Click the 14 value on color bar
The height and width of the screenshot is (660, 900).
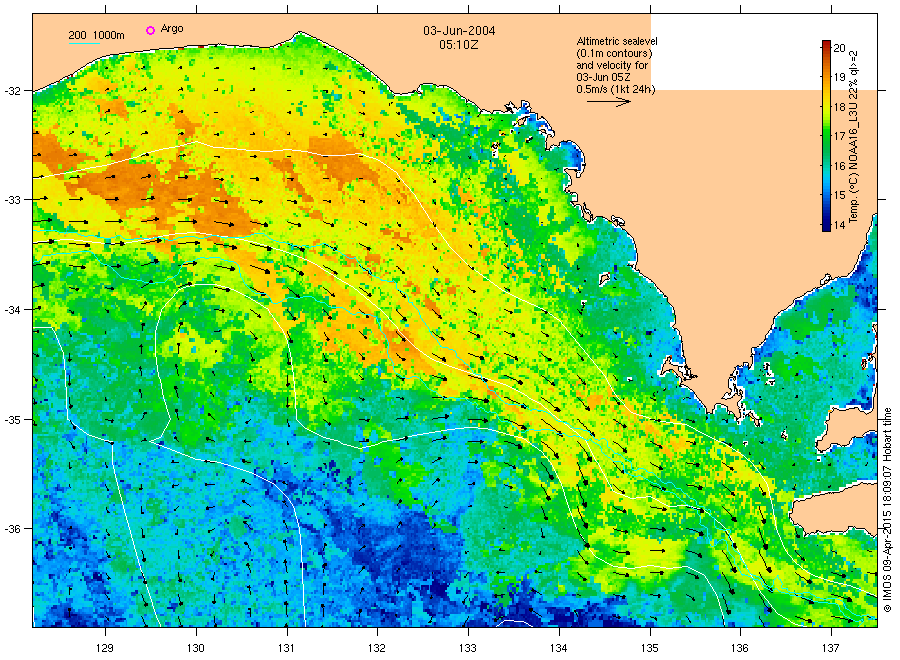[x=839, y=225]
